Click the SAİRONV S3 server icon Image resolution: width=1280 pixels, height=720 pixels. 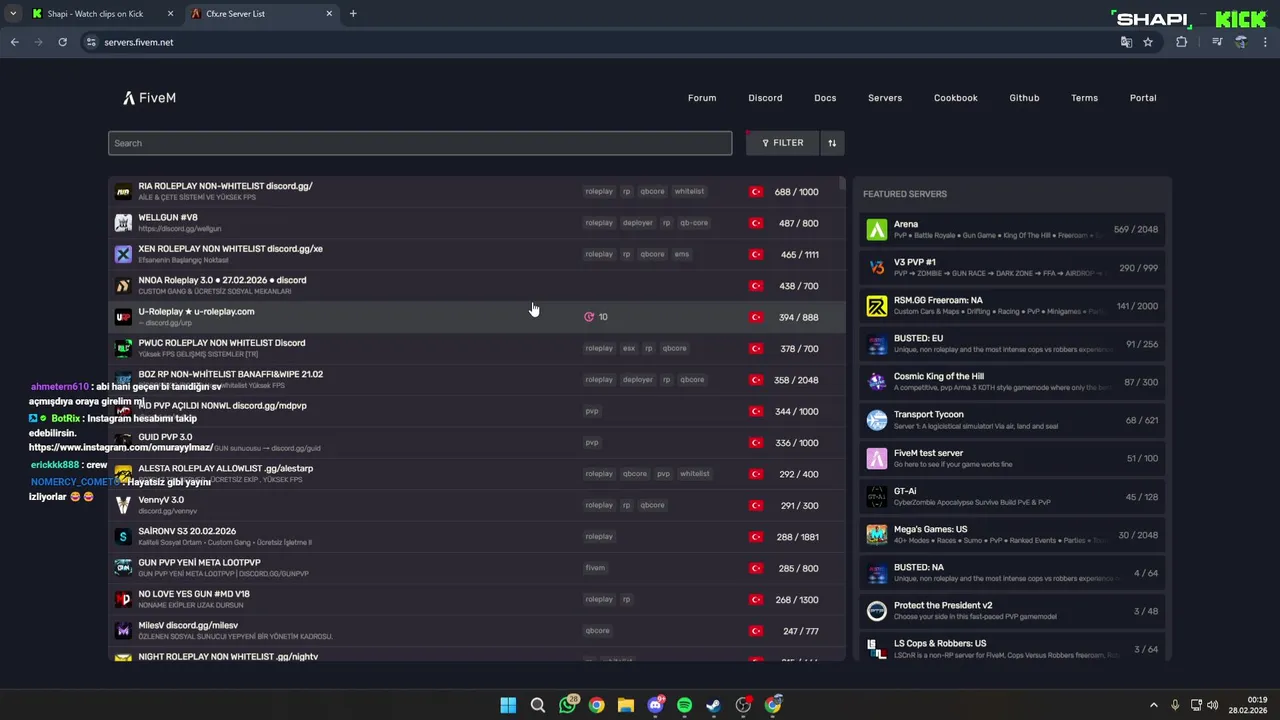(123, 537)
